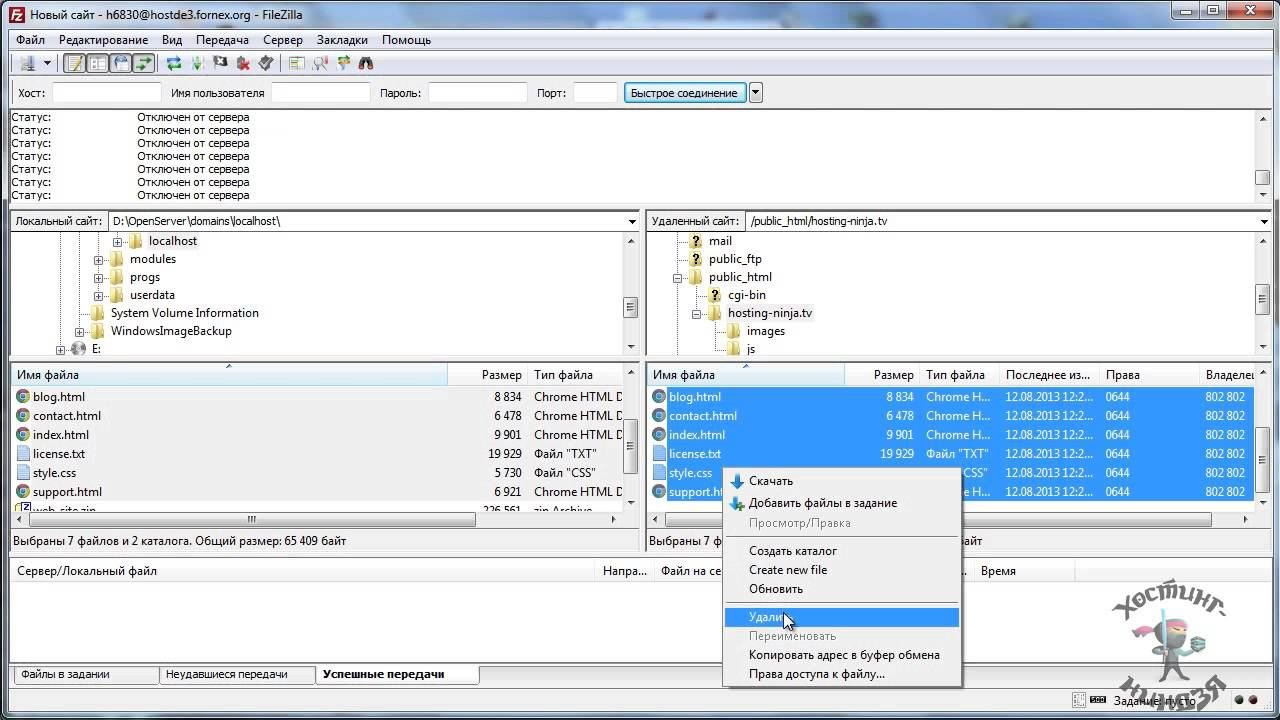Expand the local site path dropdown

632,221
